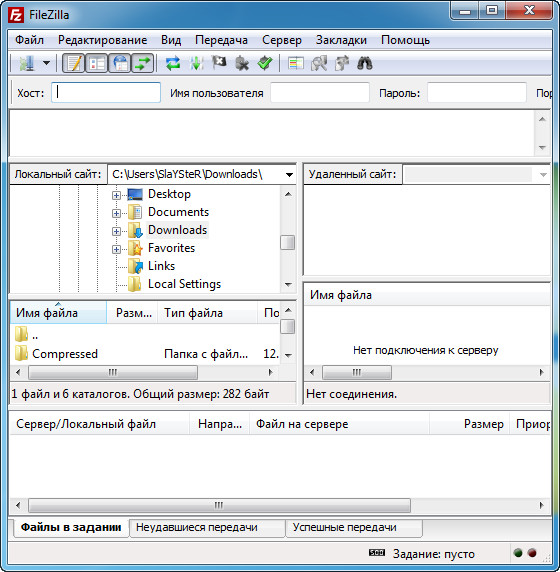Image resolution: width=560 pixels, height=572 pixels.
Task: Expand the Downloads tree node
Action: pyautogui.click(x=116, y=231)
